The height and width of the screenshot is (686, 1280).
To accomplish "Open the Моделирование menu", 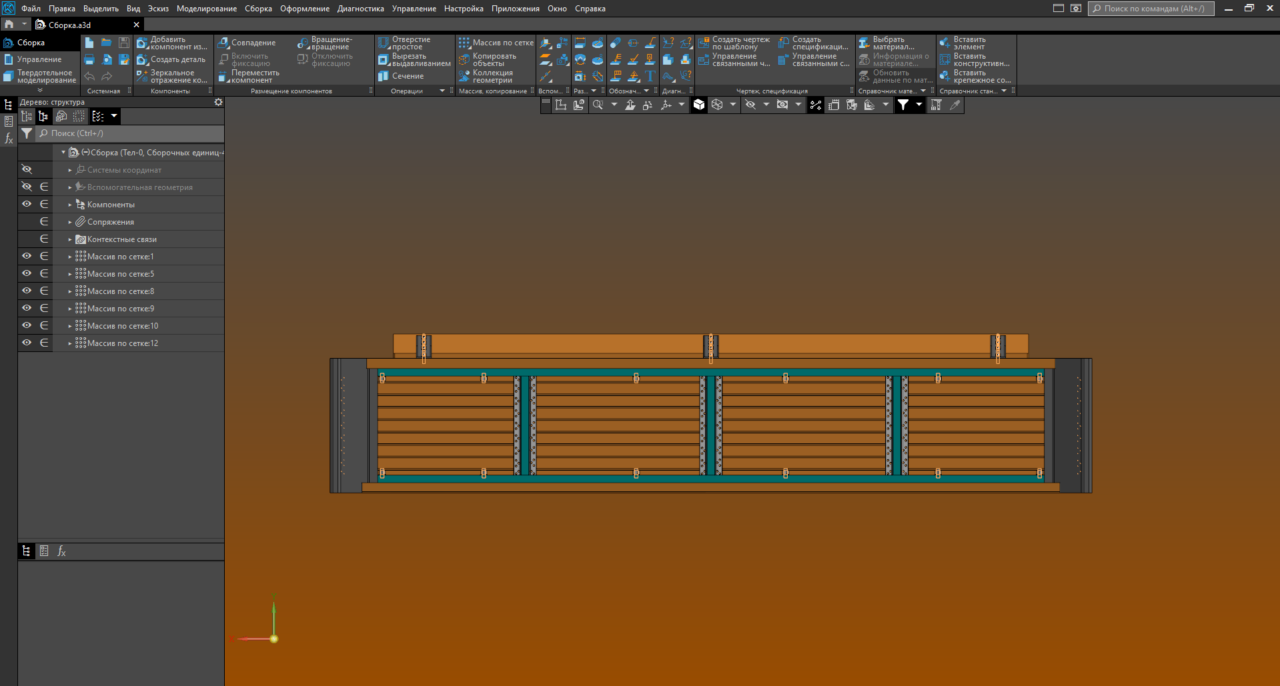I will 207,8.
